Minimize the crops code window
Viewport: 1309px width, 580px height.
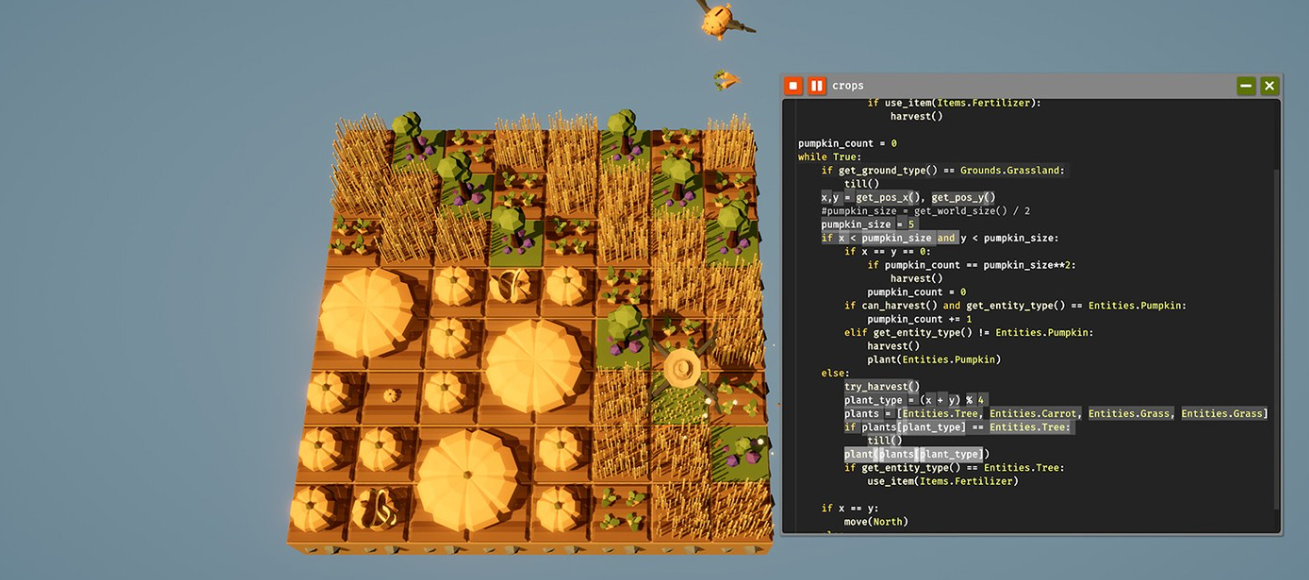click(x=1246, y=86)
